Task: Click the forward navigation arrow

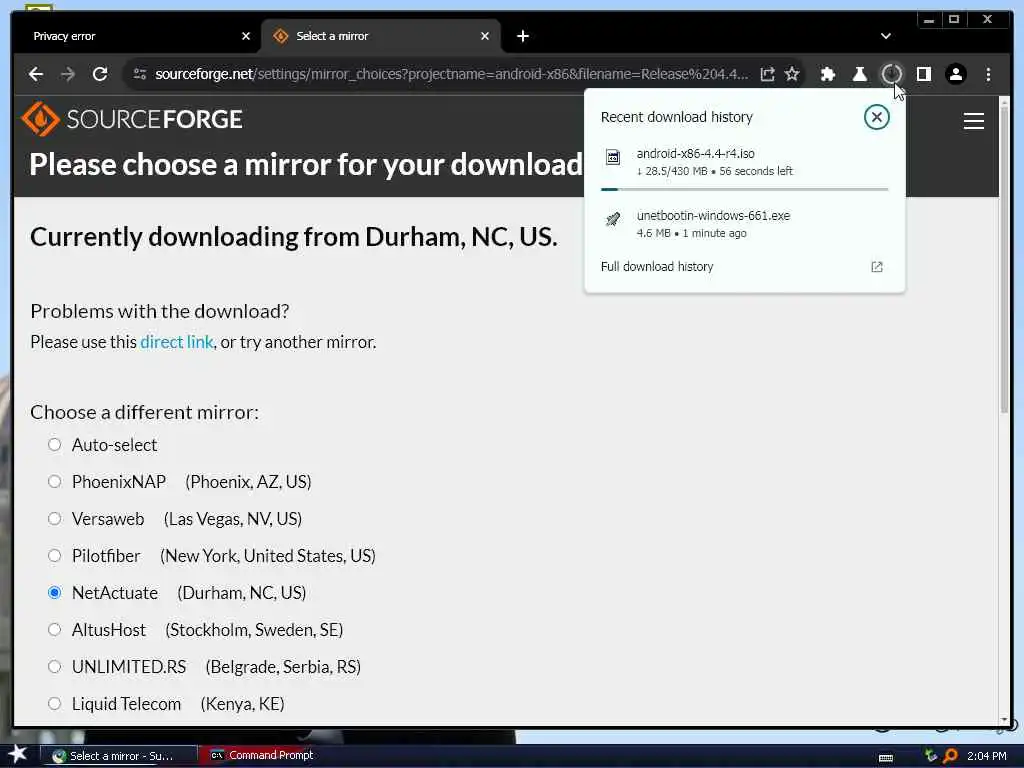Action: (68, 74)
